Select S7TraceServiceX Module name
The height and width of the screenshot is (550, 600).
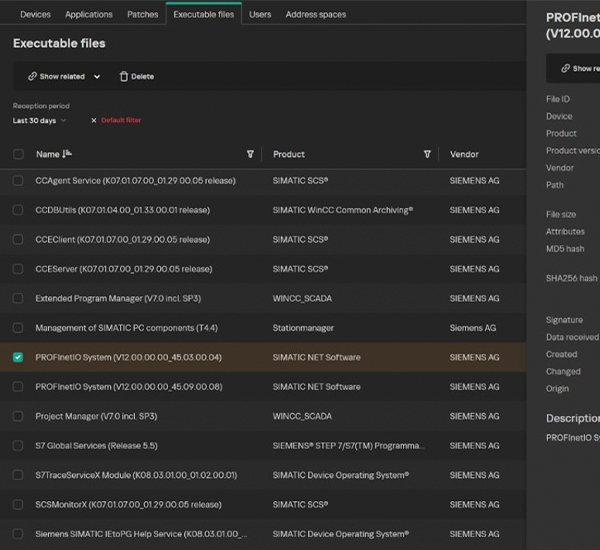click(136, 475)
